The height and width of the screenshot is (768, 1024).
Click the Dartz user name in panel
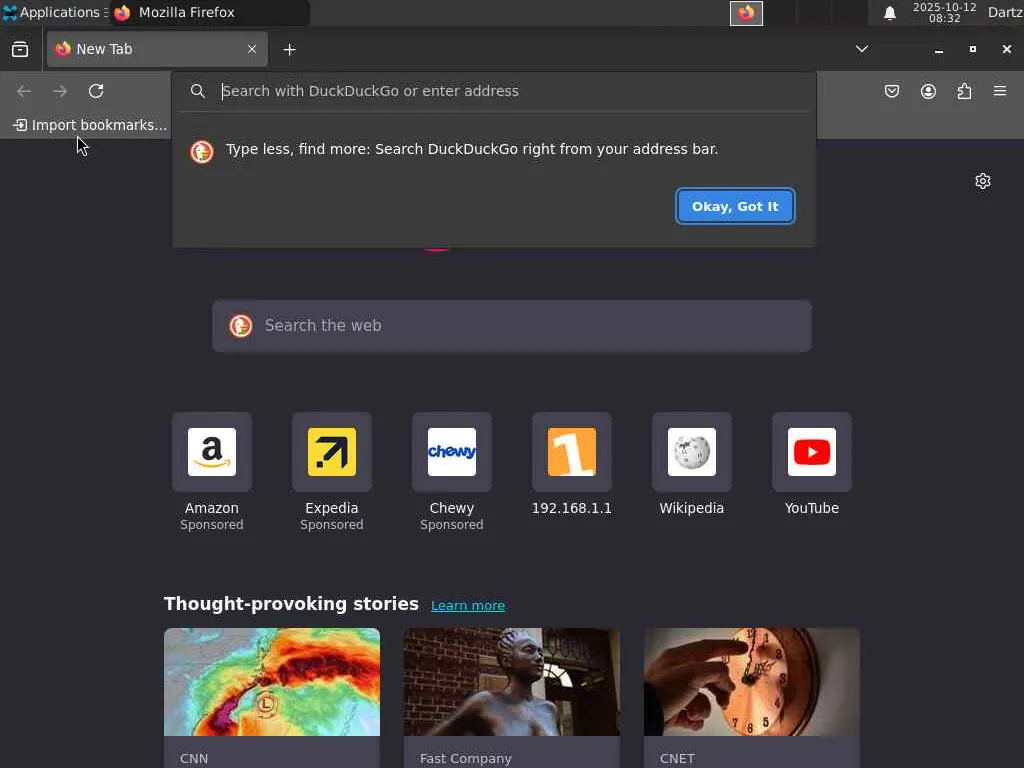click(1005, 12)
